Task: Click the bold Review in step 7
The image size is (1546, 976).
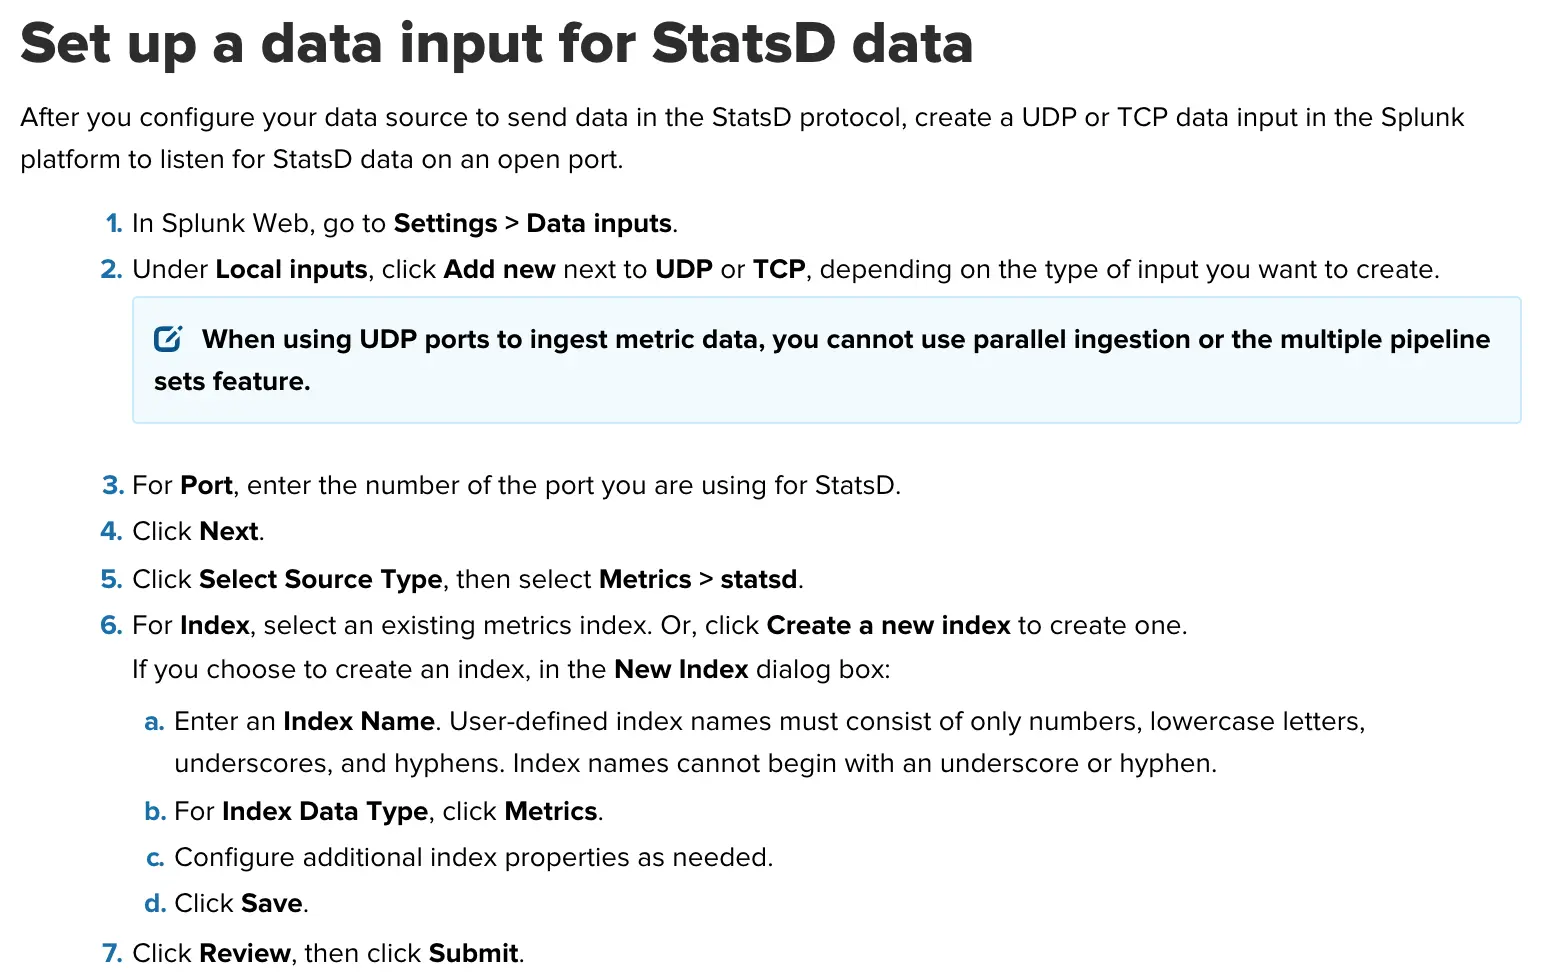Action: pos(245,953)
